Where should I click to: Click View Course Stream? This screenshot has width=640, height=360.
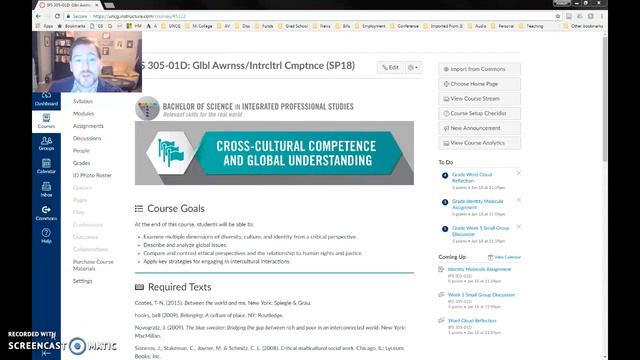click(479, 98)
